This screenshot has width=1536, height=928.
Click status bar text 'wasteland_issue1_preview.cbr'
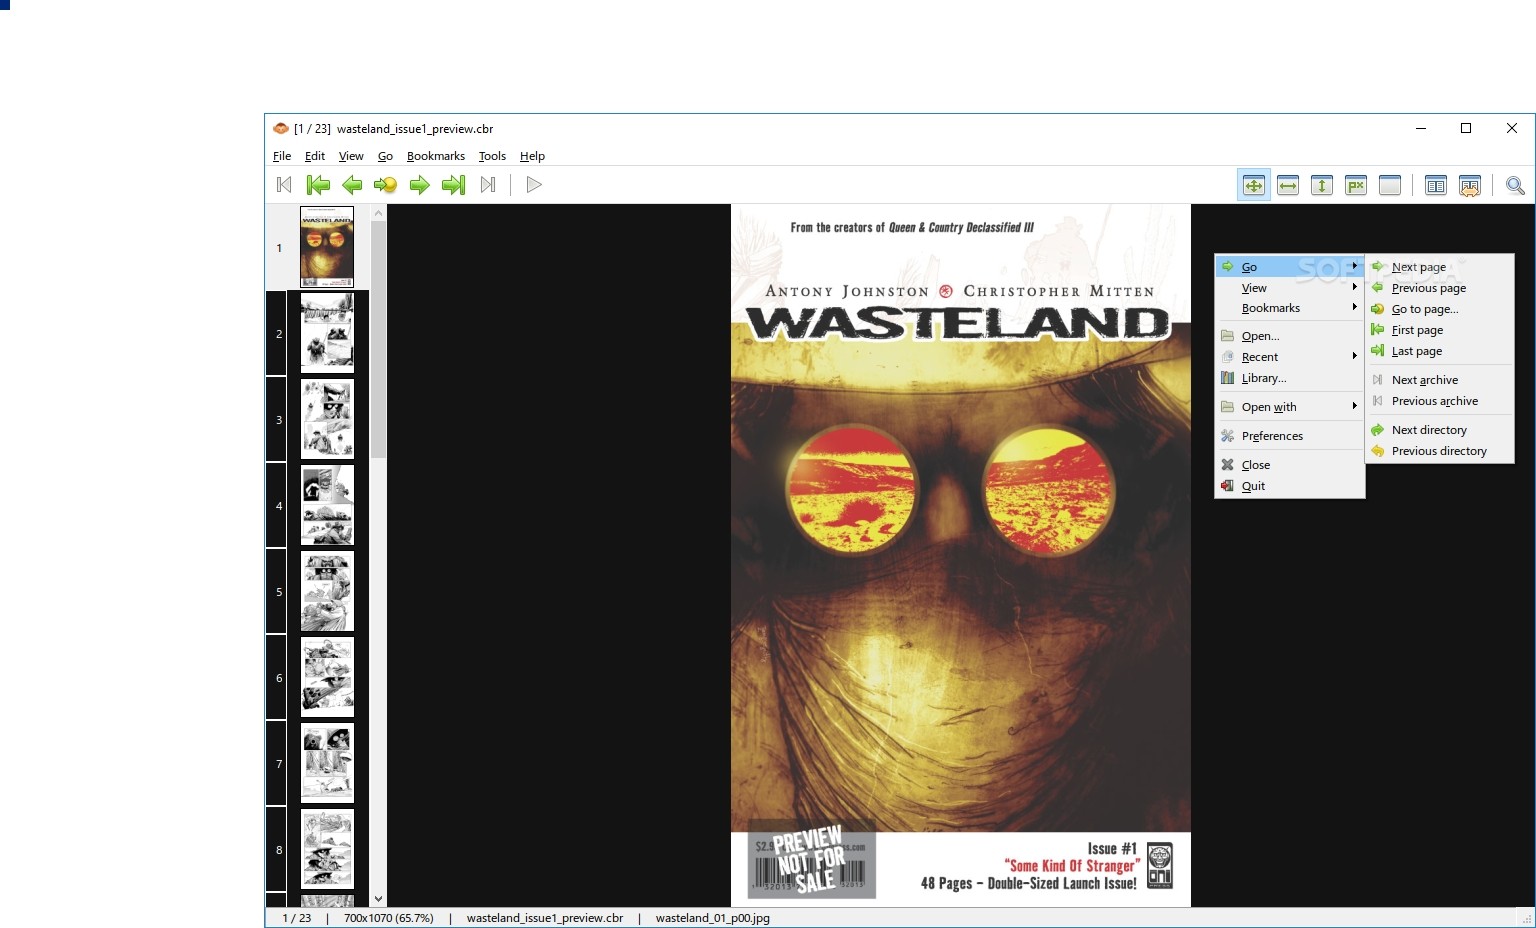[545, 918]
